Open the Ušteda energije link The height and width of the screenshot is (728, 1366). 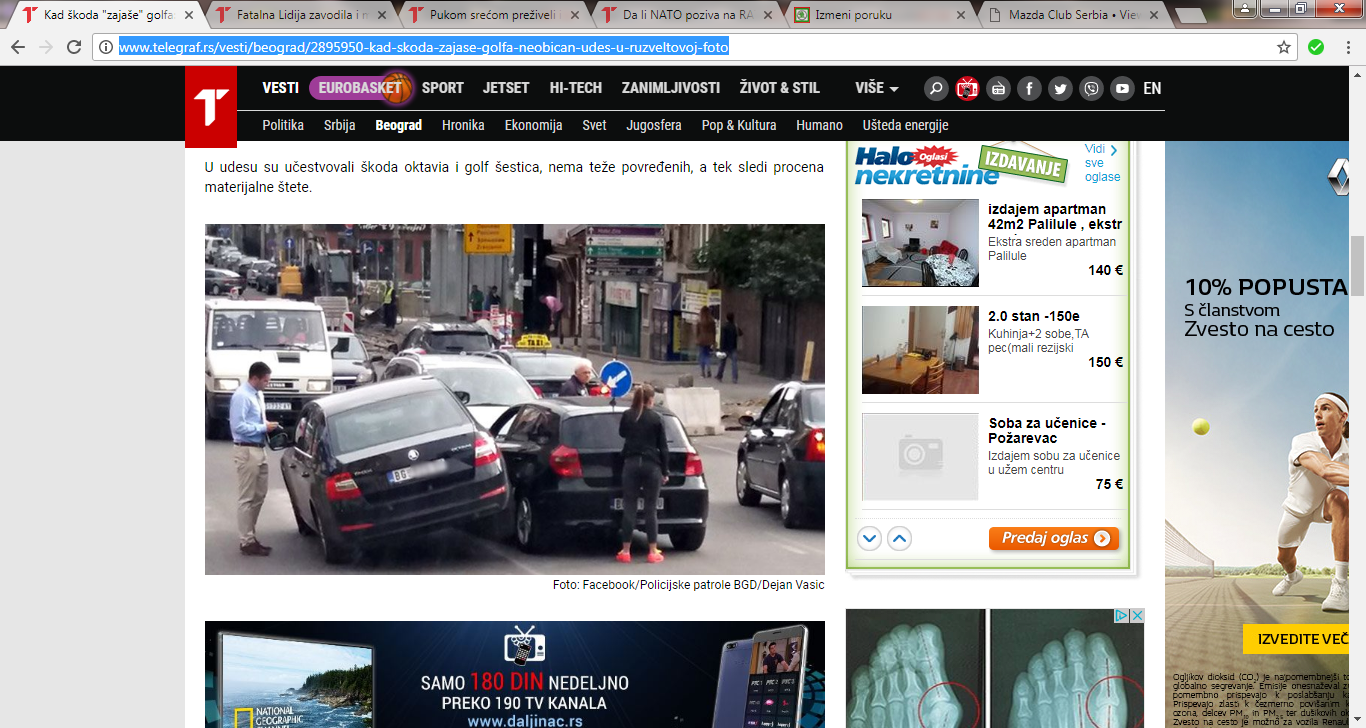pyautogui.click(x=905, y=125)
